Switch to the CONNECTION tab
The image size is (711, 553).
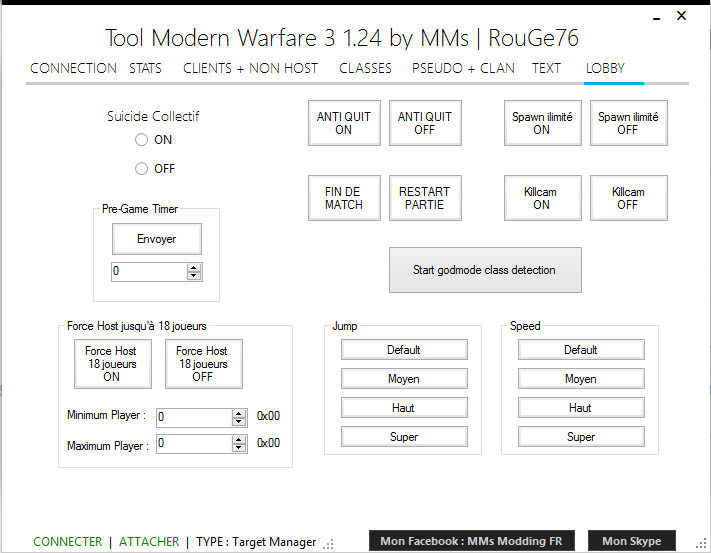pos(73,68)
